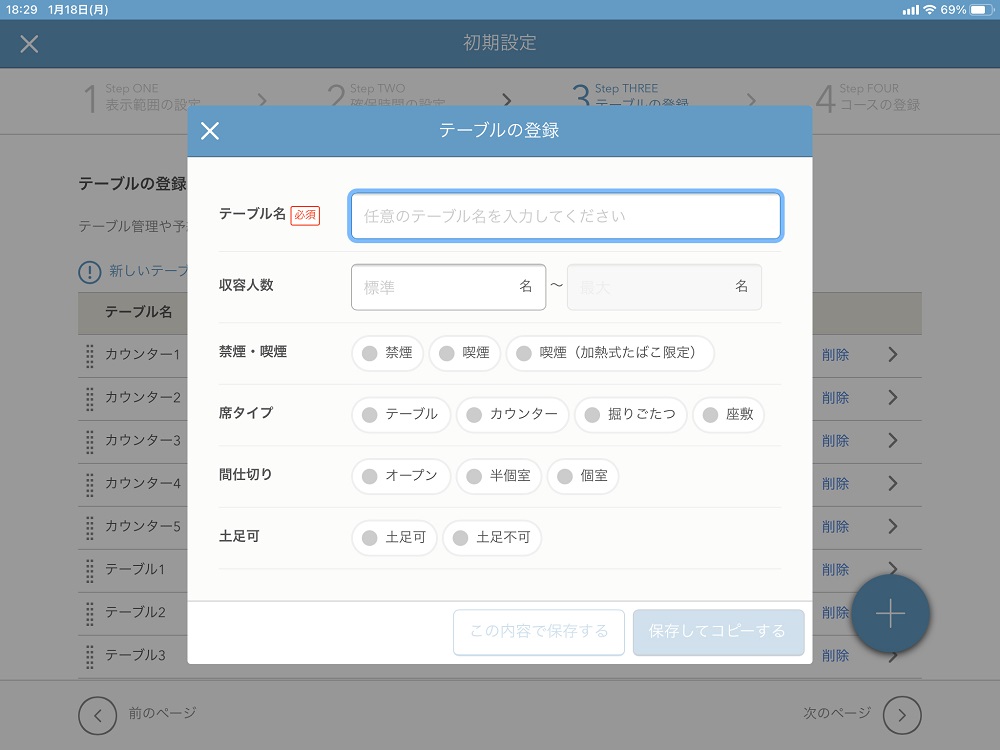Click the X icon on the 初期設定 header
1000x750 pixels.
tap(30, 44)
